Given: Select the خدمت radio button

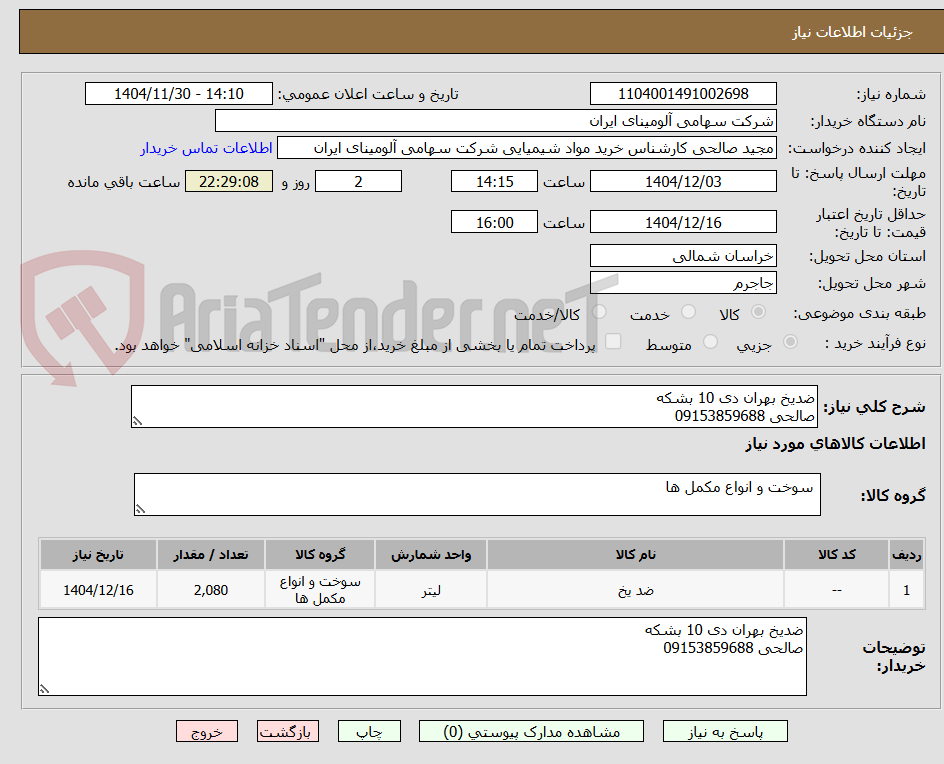Looking at the screenshot, I should click(x=688, y=312).
